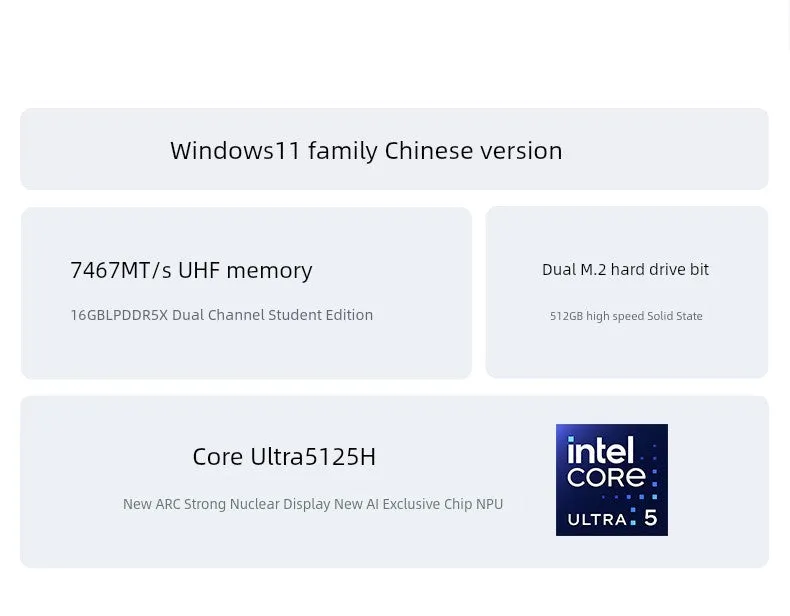This screenshot has width=790, height=616.
Task: Click the numeral 5 in the Intel badge
Action: pyautogui.click(x=650, y=518)
